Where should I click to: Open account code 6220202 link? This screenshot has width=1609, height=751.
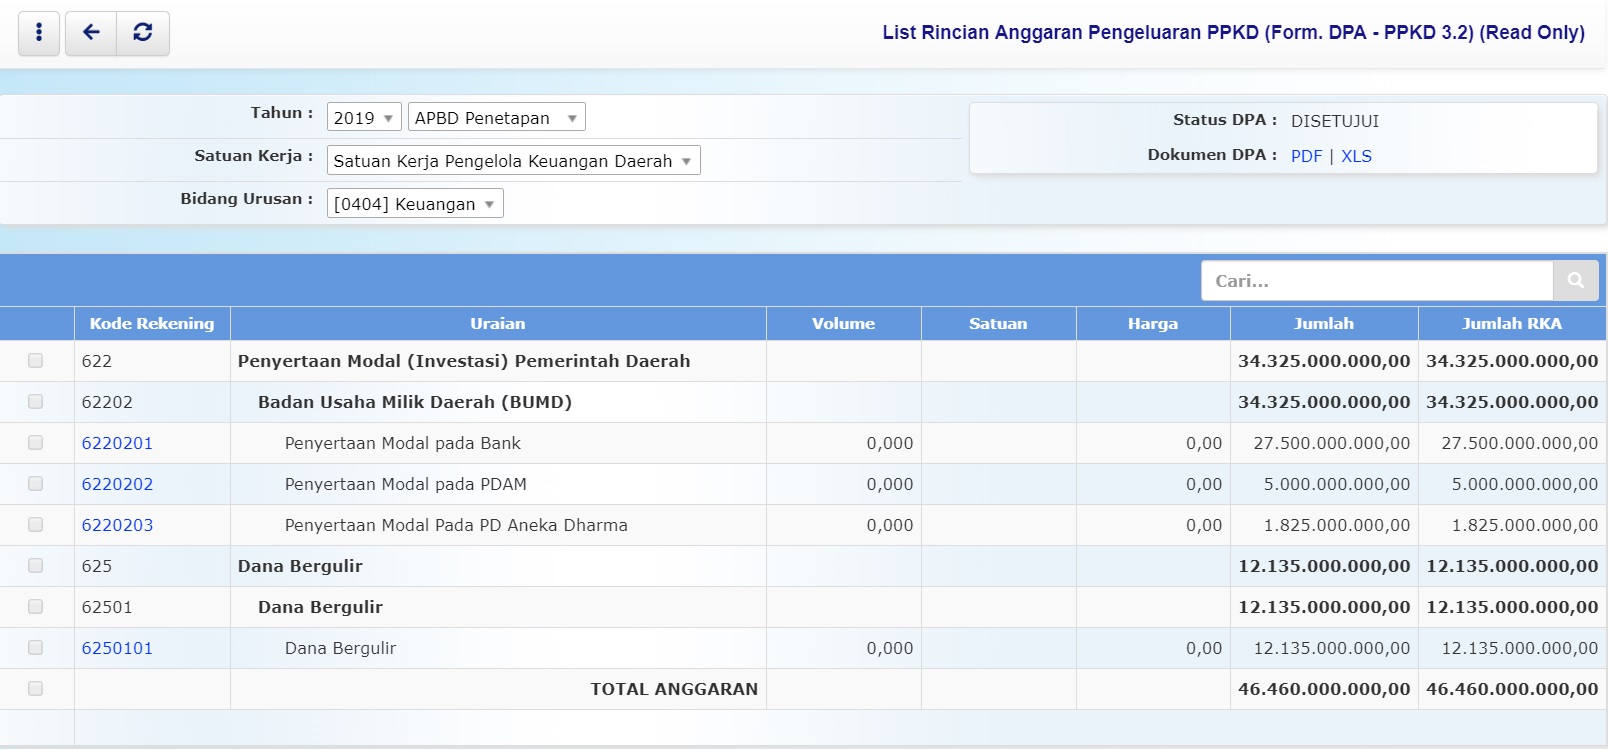(x=117, y=484)
